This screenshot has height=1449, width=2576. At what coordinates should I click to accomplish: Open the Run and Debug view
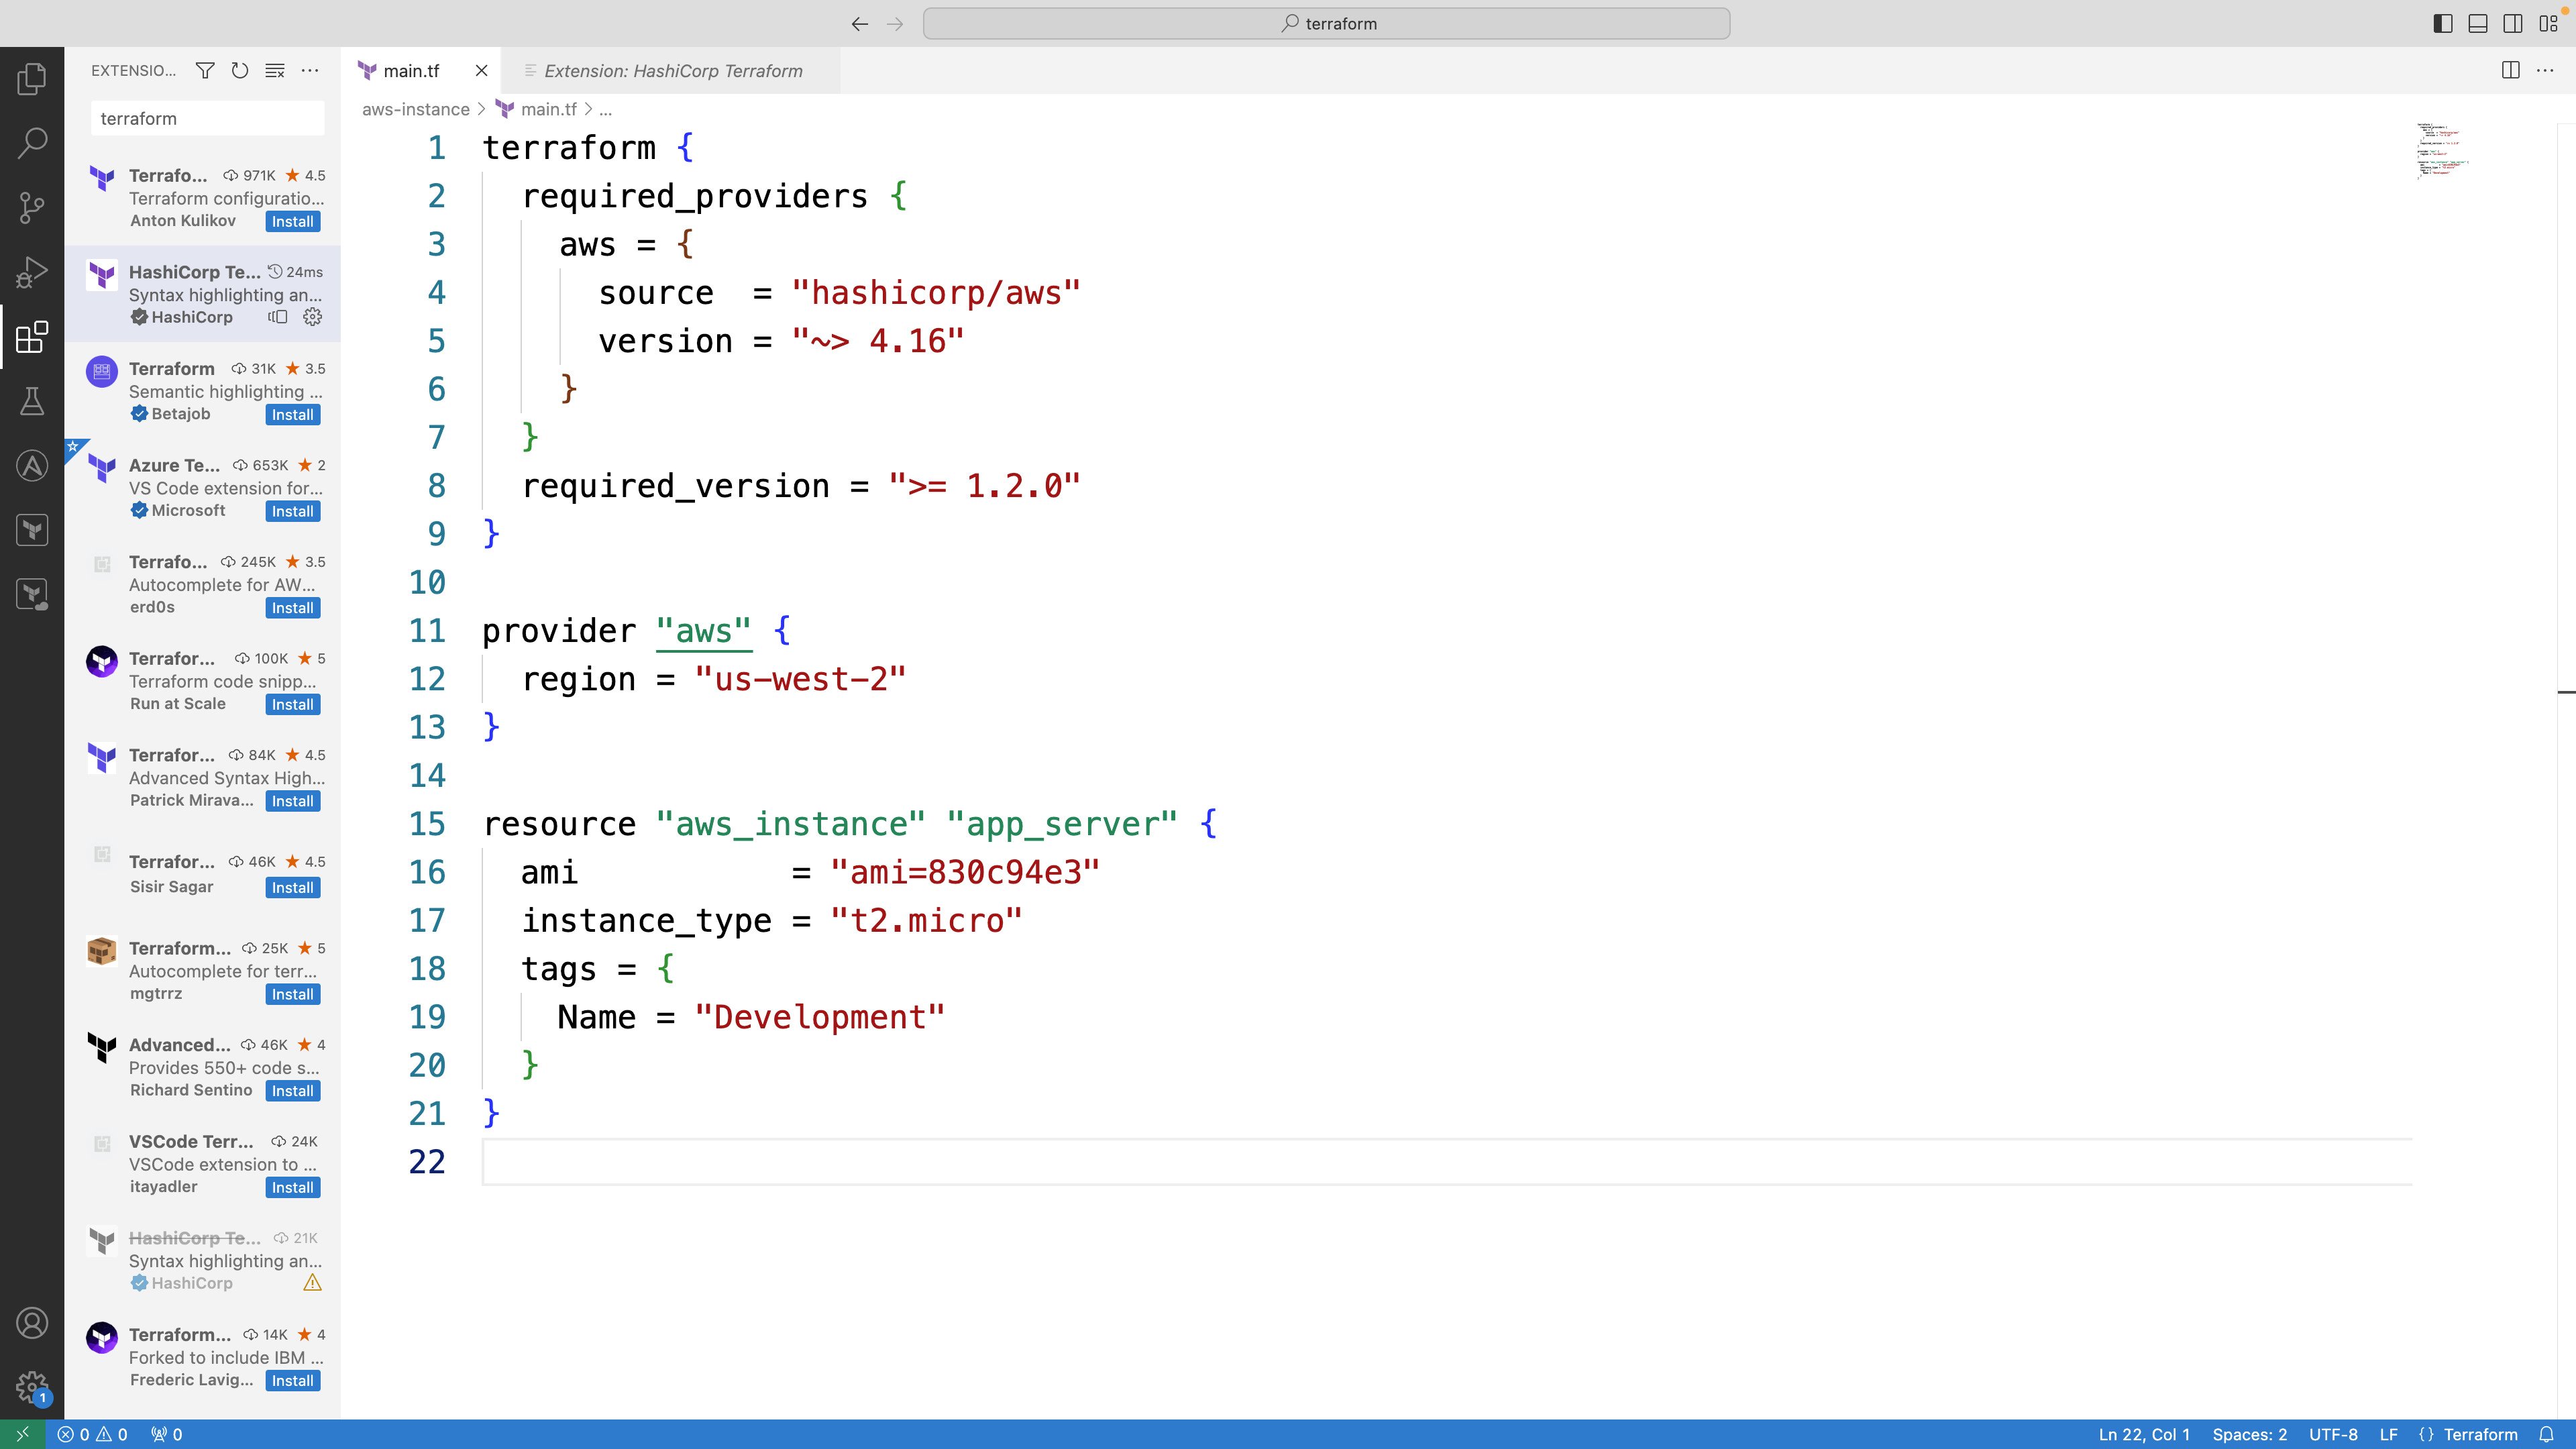(x=32, y=272)
